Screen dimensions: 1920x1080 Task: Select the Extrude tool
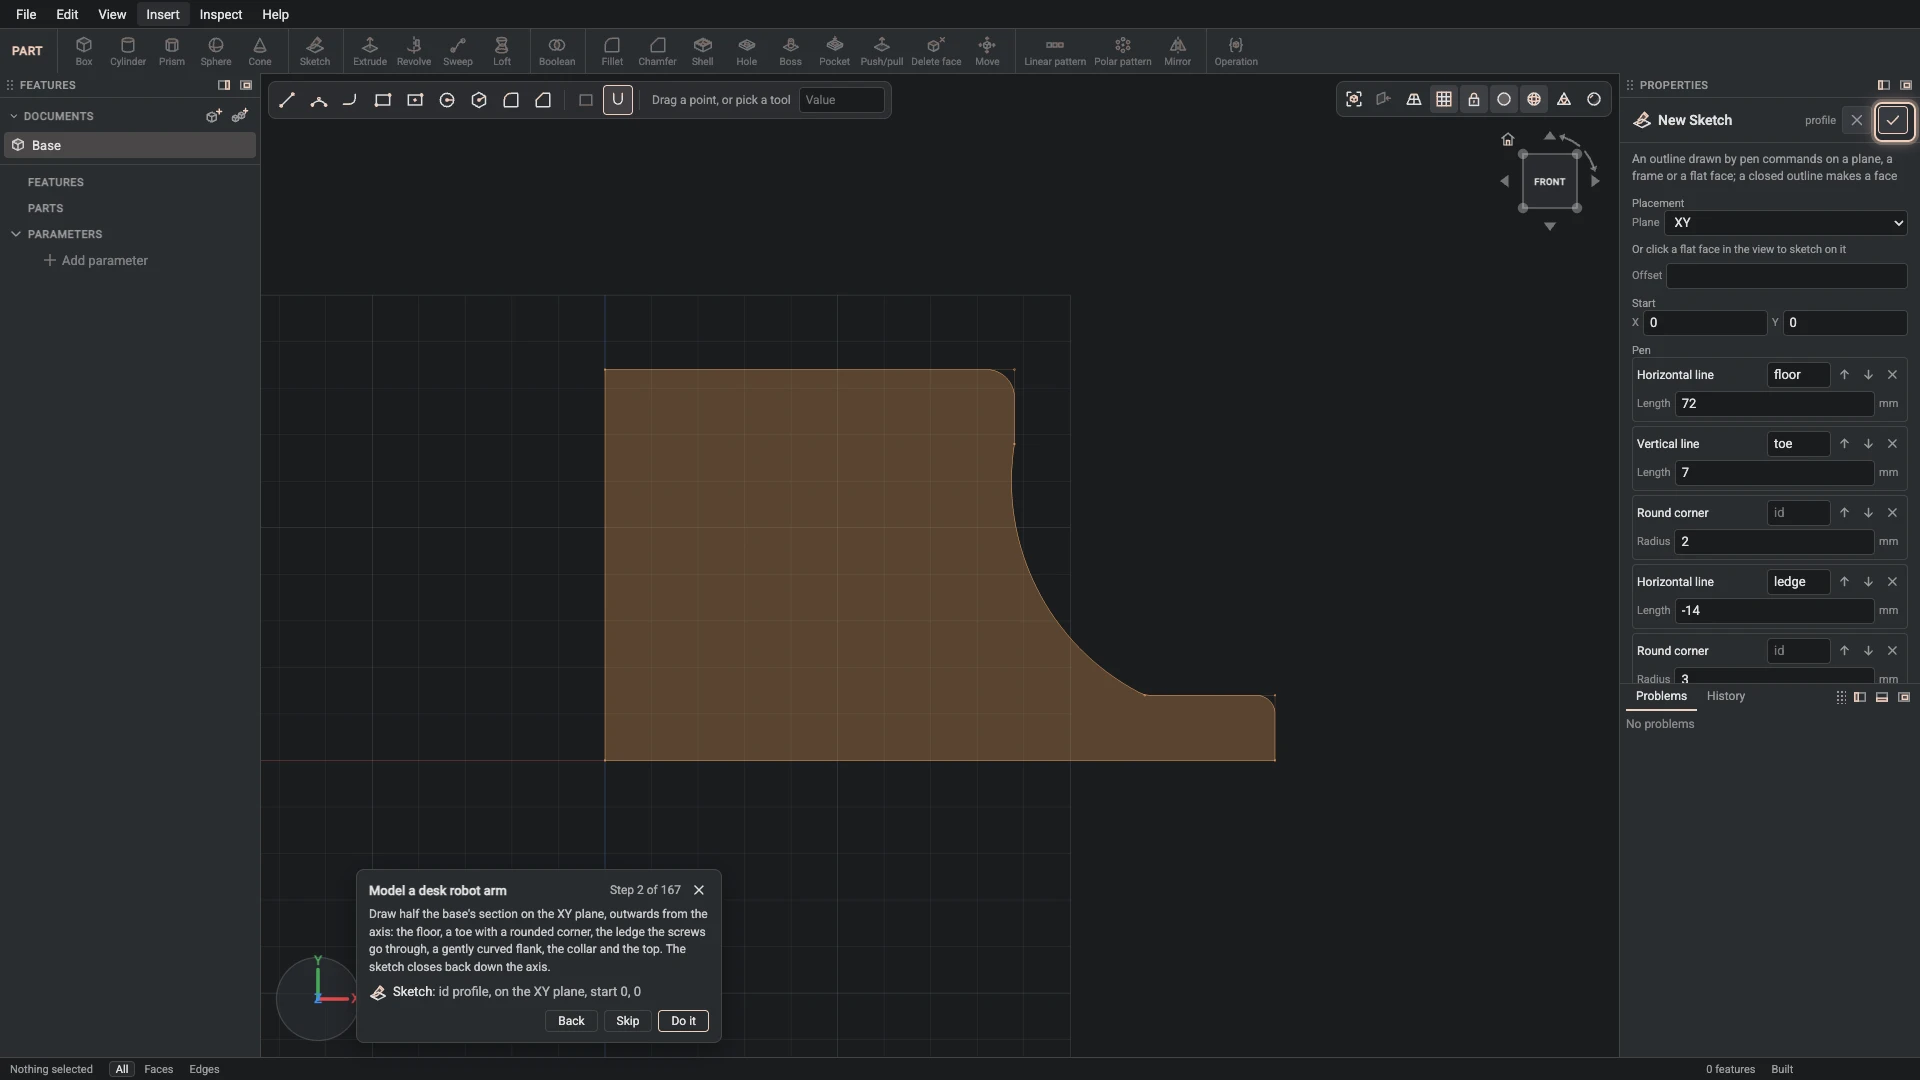[369, 51]
